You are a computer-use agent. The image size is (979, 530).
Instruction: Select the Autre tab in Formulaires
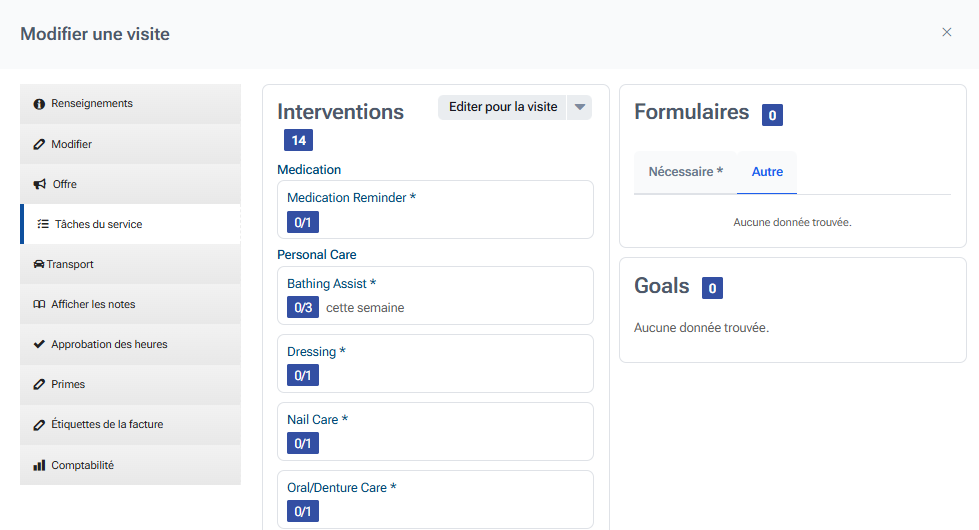767,172
